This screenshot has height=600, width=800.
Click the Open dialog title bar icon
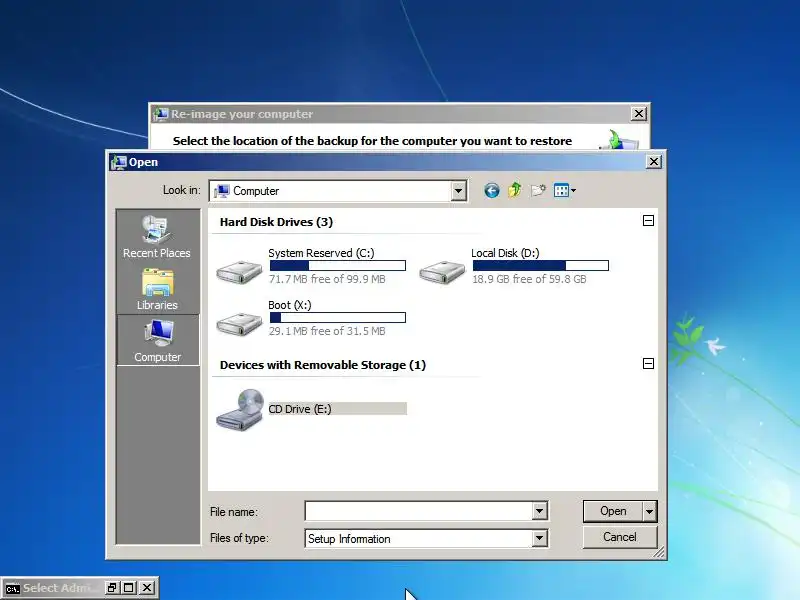(118, 162)
